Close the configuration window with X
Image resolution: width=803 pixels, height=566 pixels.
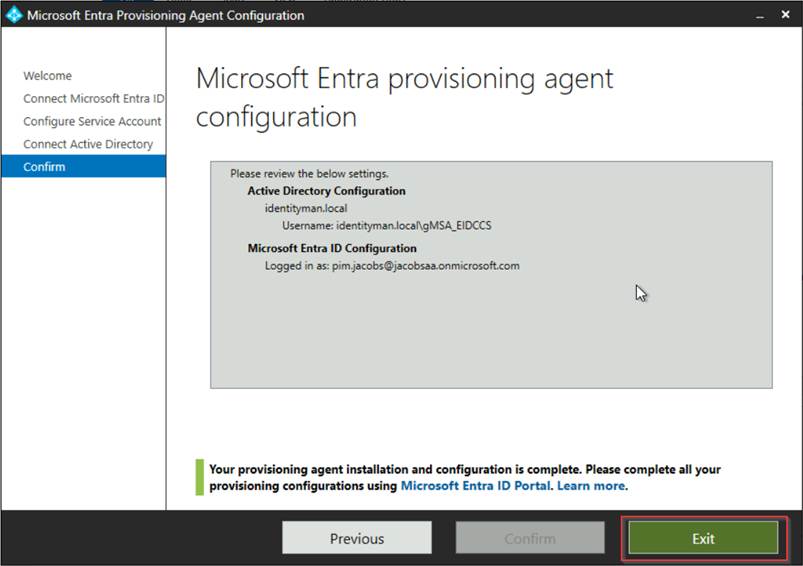point(787,15)
